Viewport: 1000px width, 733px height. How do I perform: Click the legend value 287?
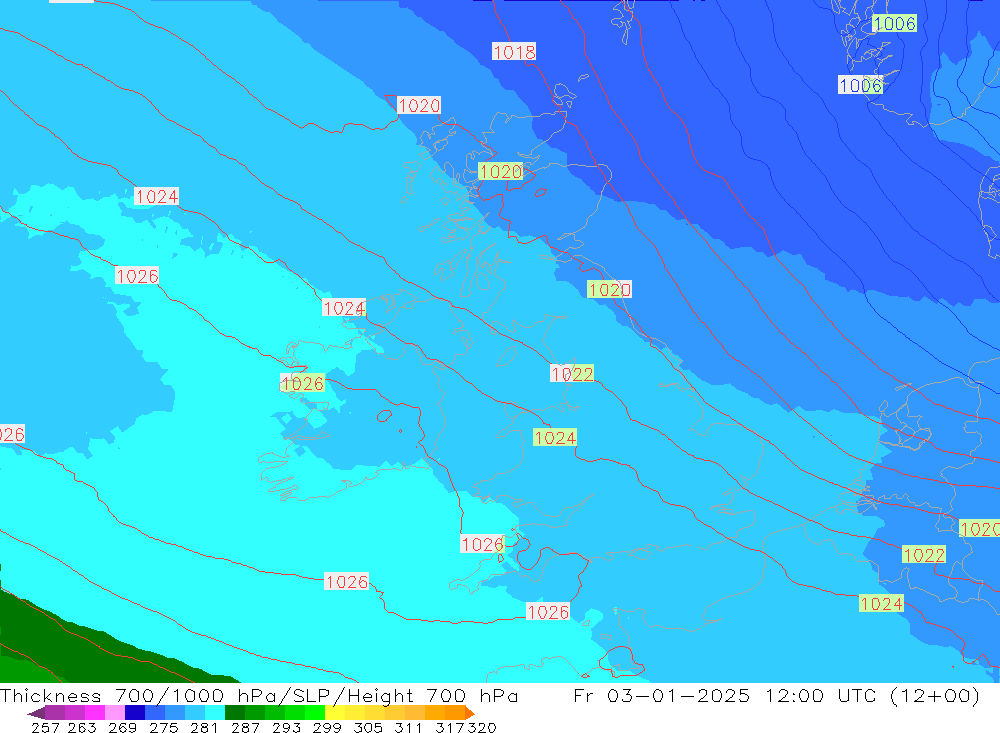click(246, 727)
